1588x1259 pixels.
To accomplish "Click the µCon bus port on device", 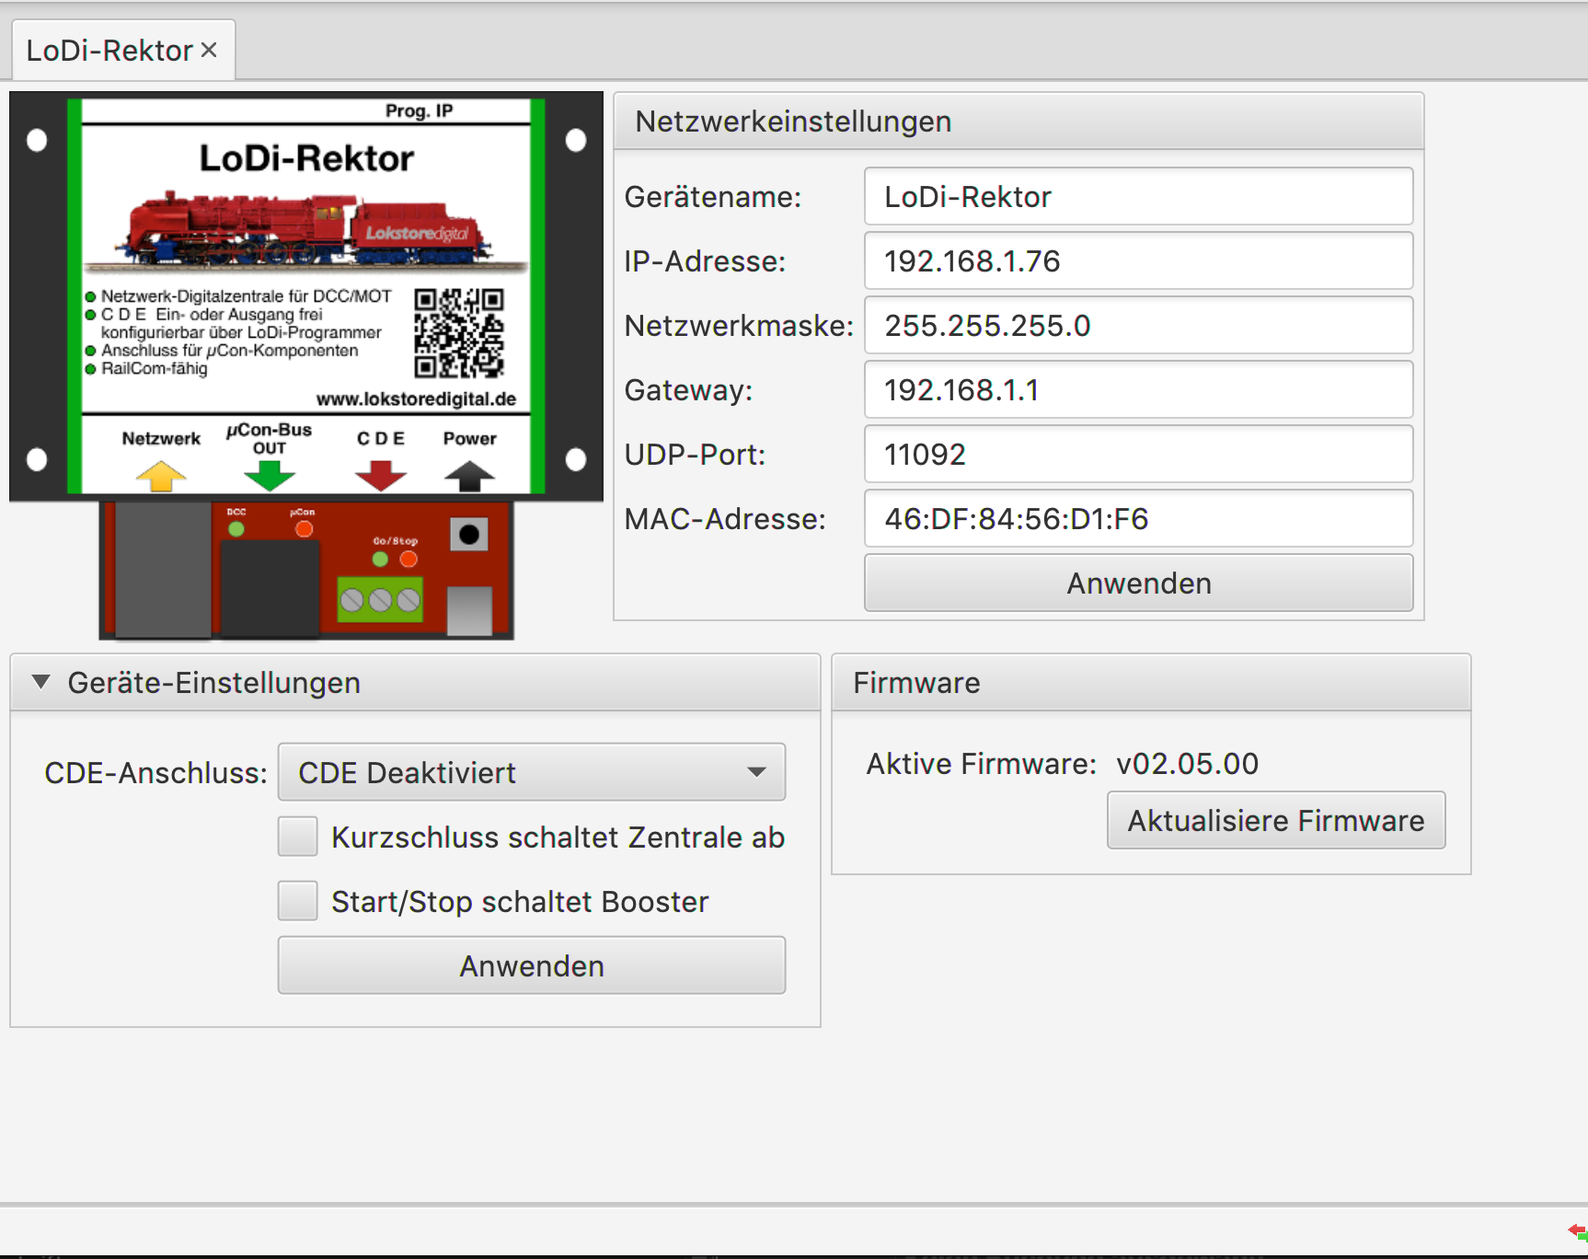I will point(268,588).
